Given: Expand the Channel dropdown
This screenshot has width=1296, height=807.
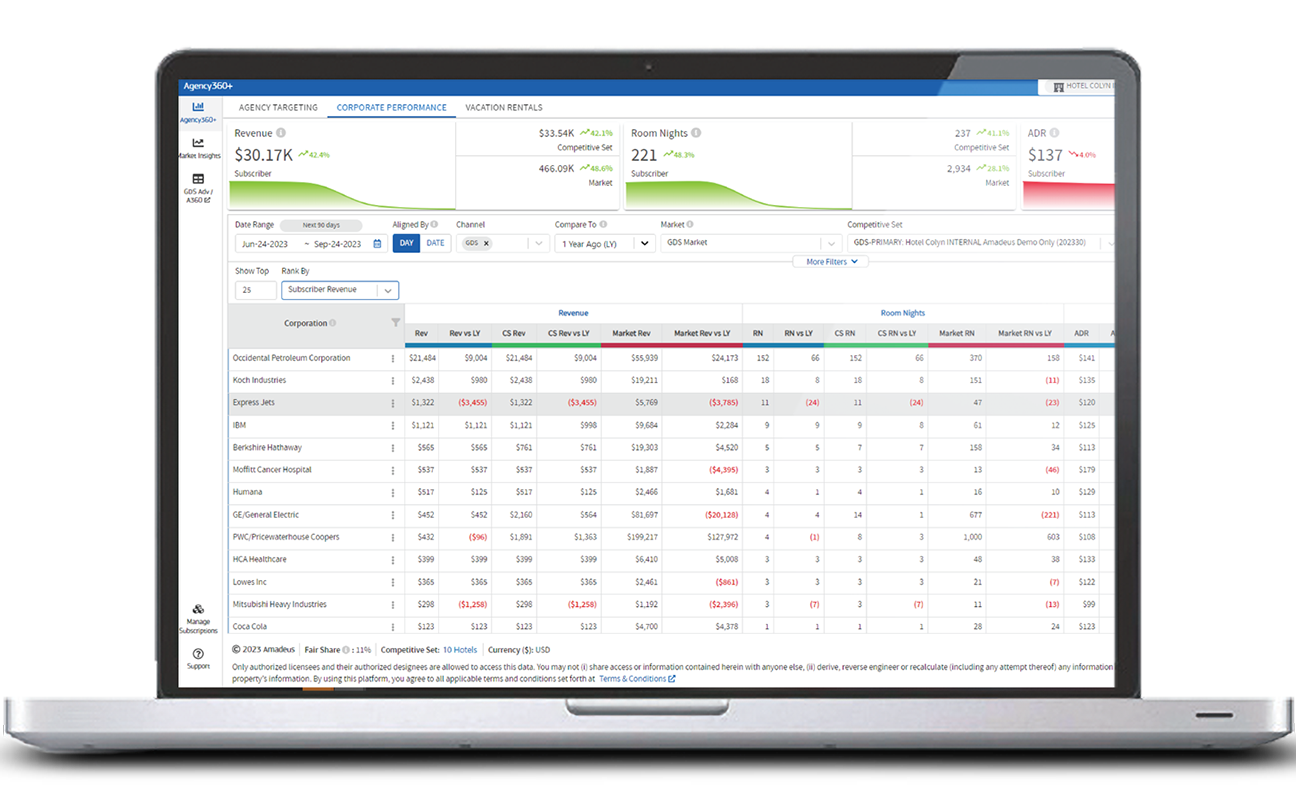Looking at the screenshot, I should tap(539, 243).
